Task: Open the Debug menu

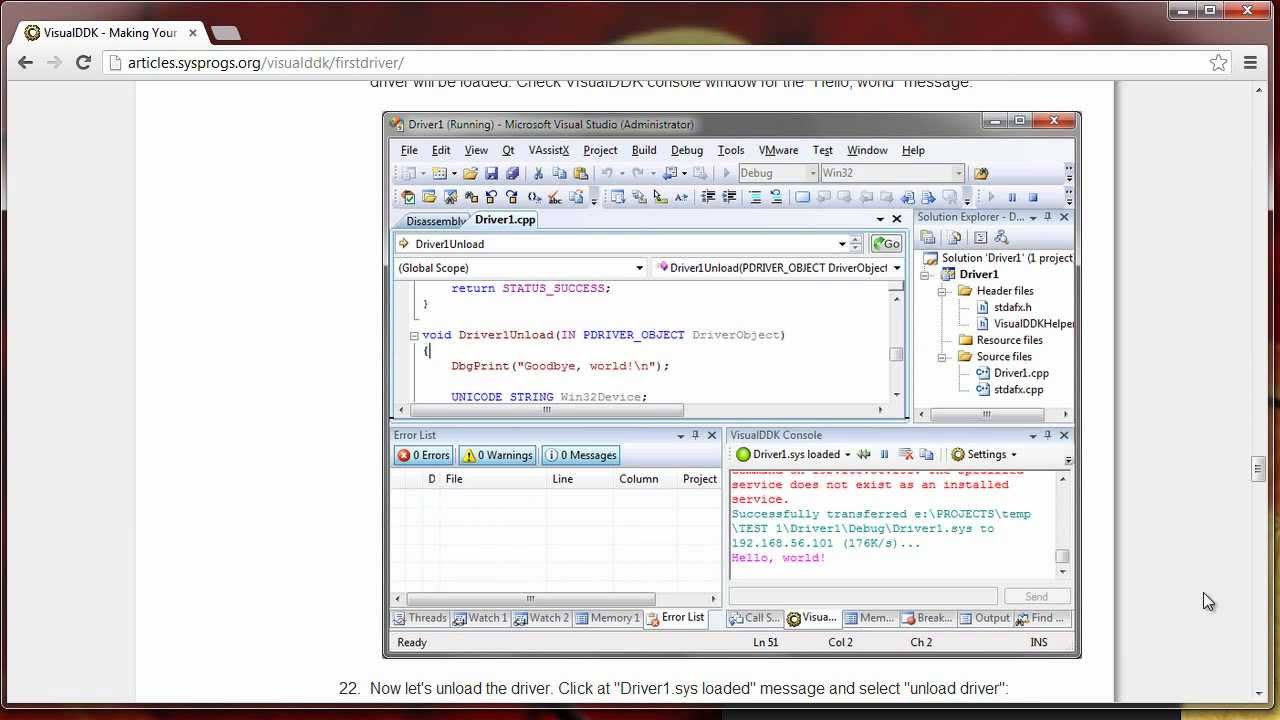Action: point(686,150)
